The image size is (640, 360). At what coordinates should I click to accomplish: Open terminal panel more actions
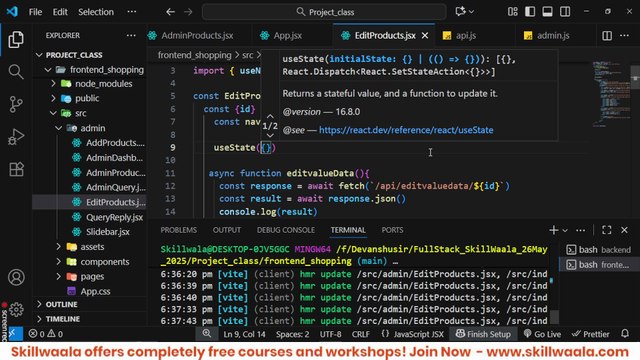pos(580,230)
